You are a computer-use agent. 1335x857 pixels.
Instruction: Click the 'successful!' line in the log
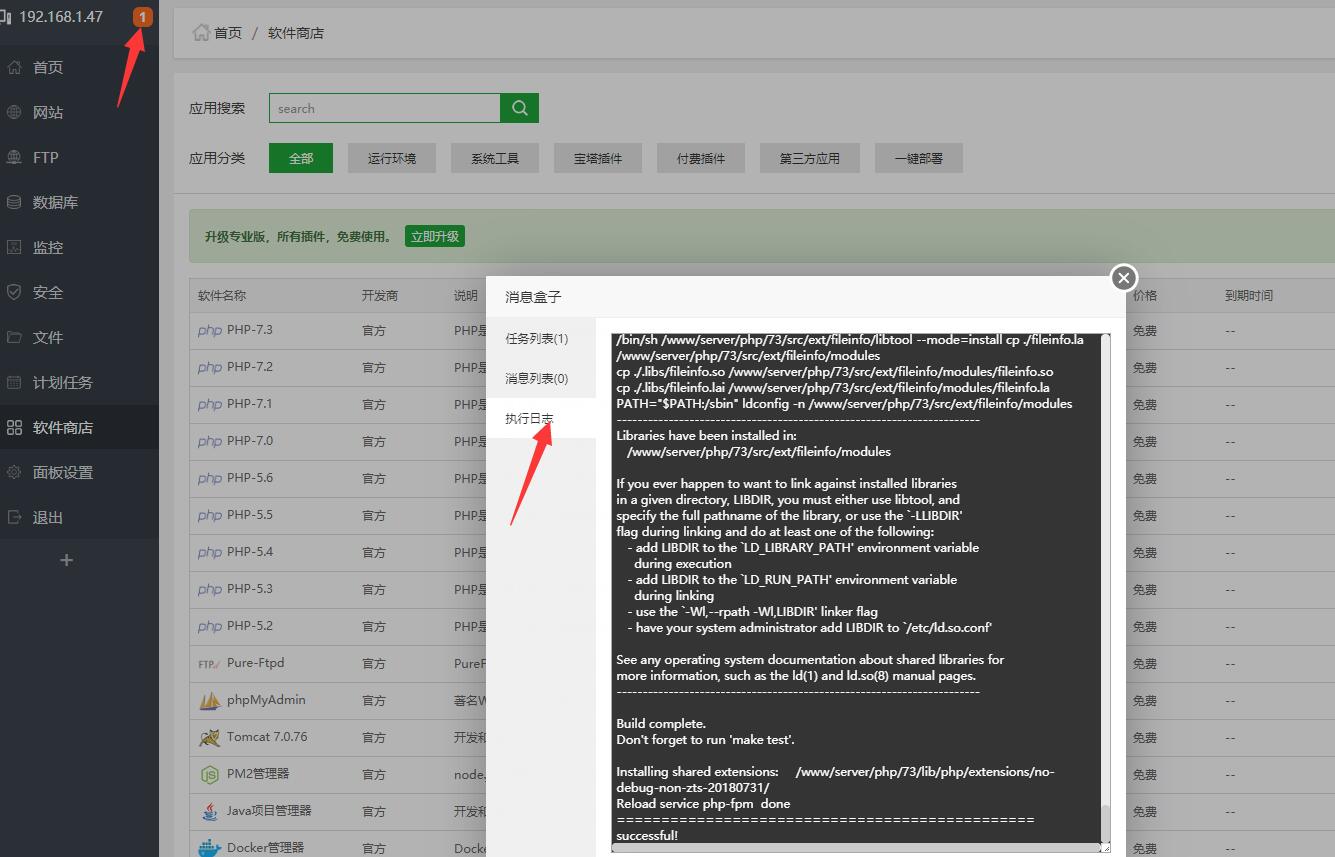tap(647, 835)
